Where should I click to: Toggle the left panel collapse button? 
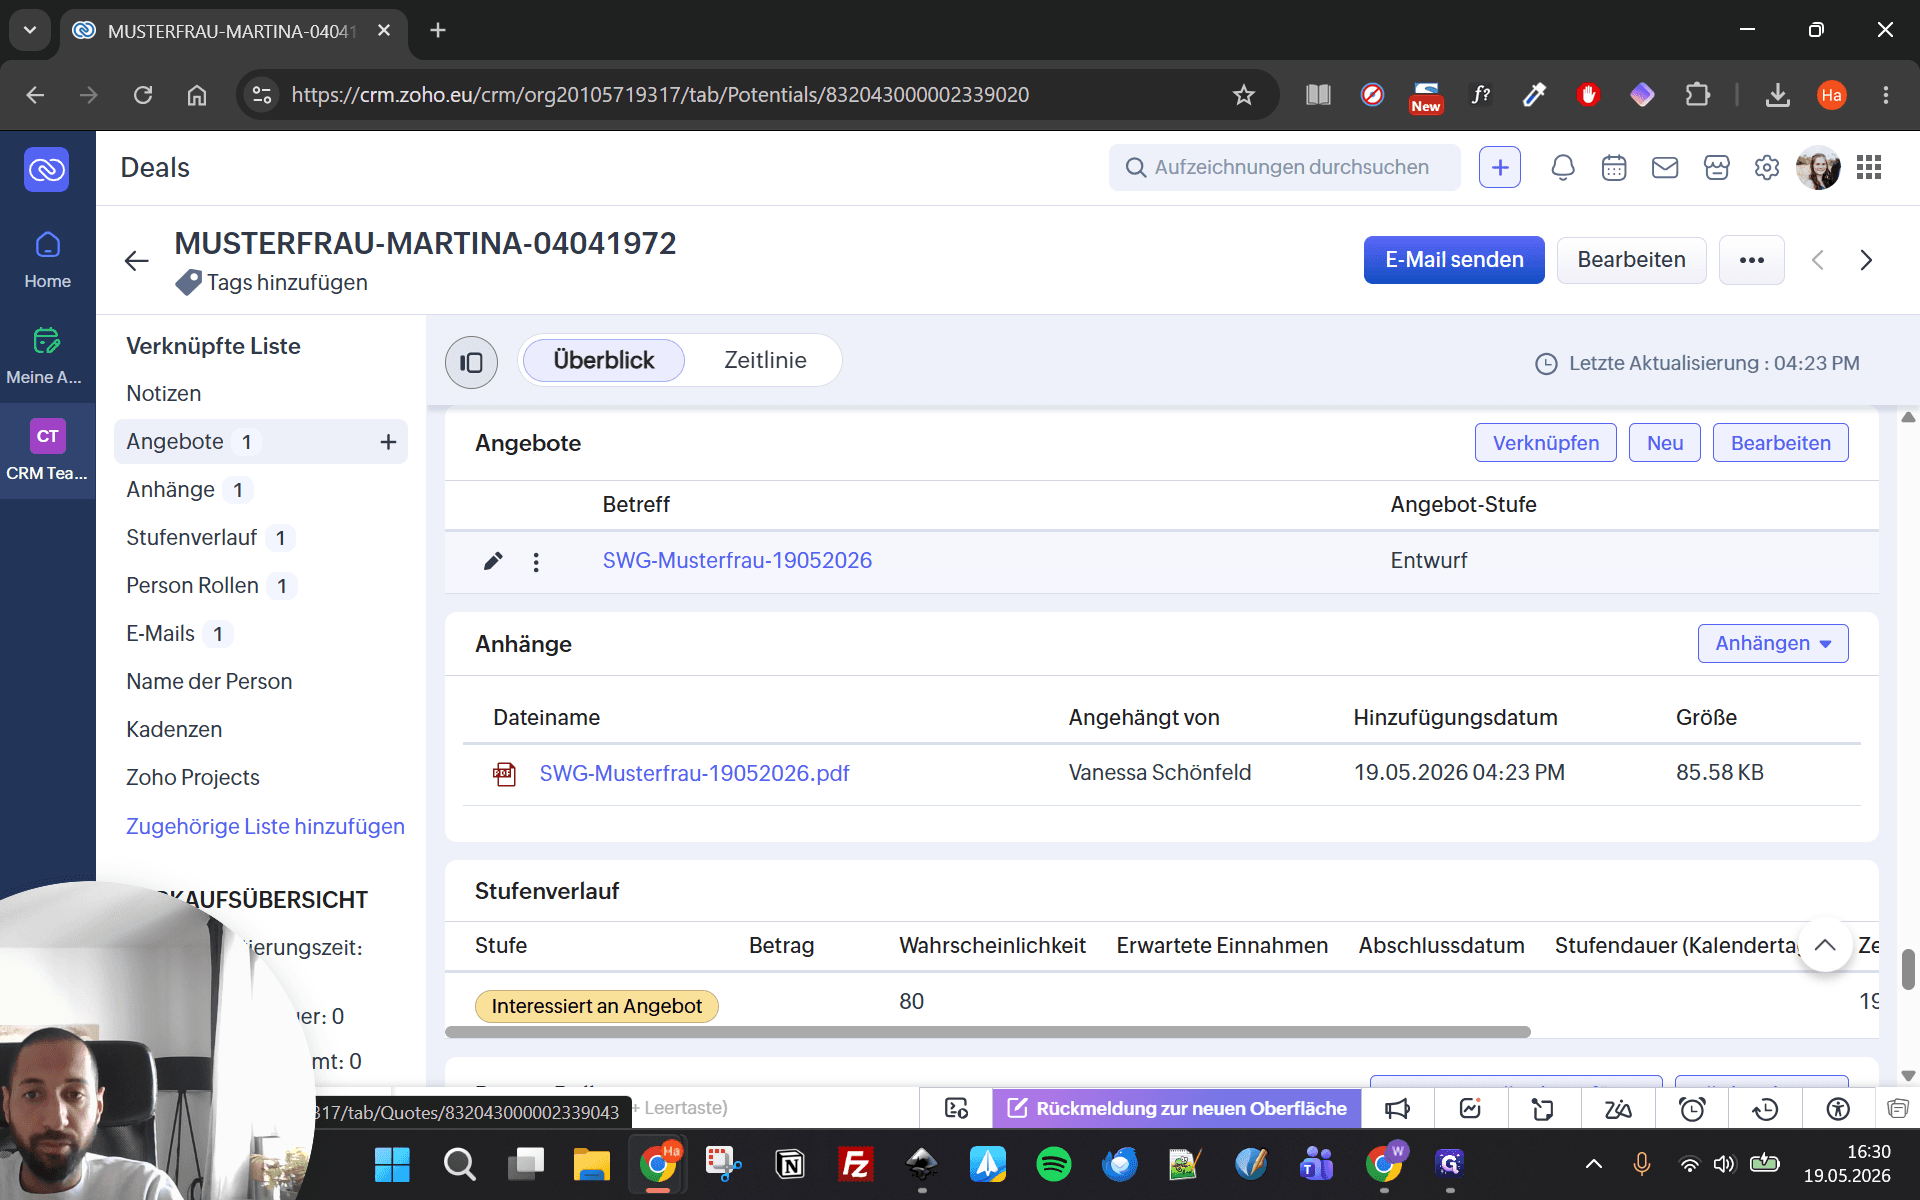[471, 362]
